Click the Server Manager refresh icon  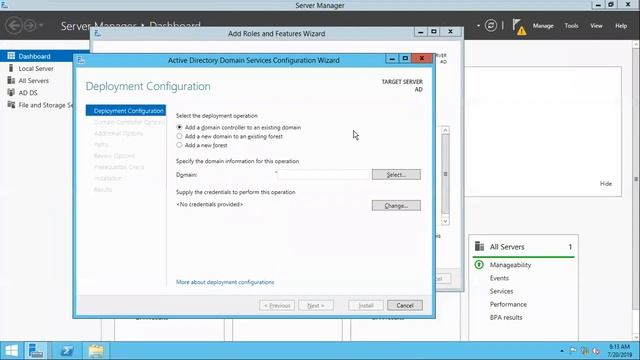[x=491, y=26]
